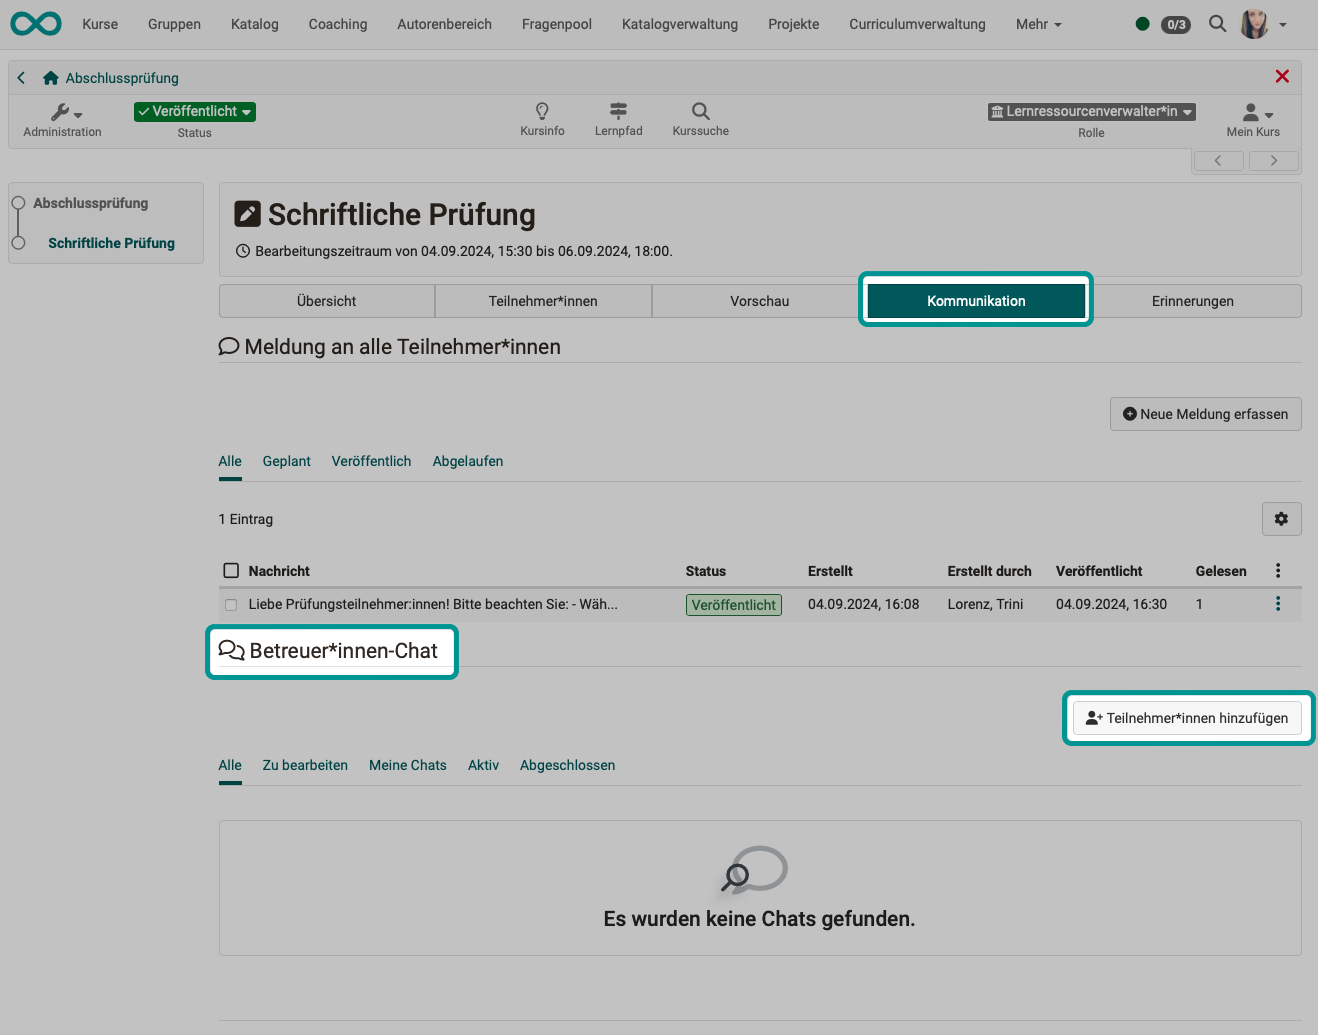This screenshot has width=1318, height=1035.
Task: Expand the Mehr menu in the top navigation
Action: [x=1037, y=24]
